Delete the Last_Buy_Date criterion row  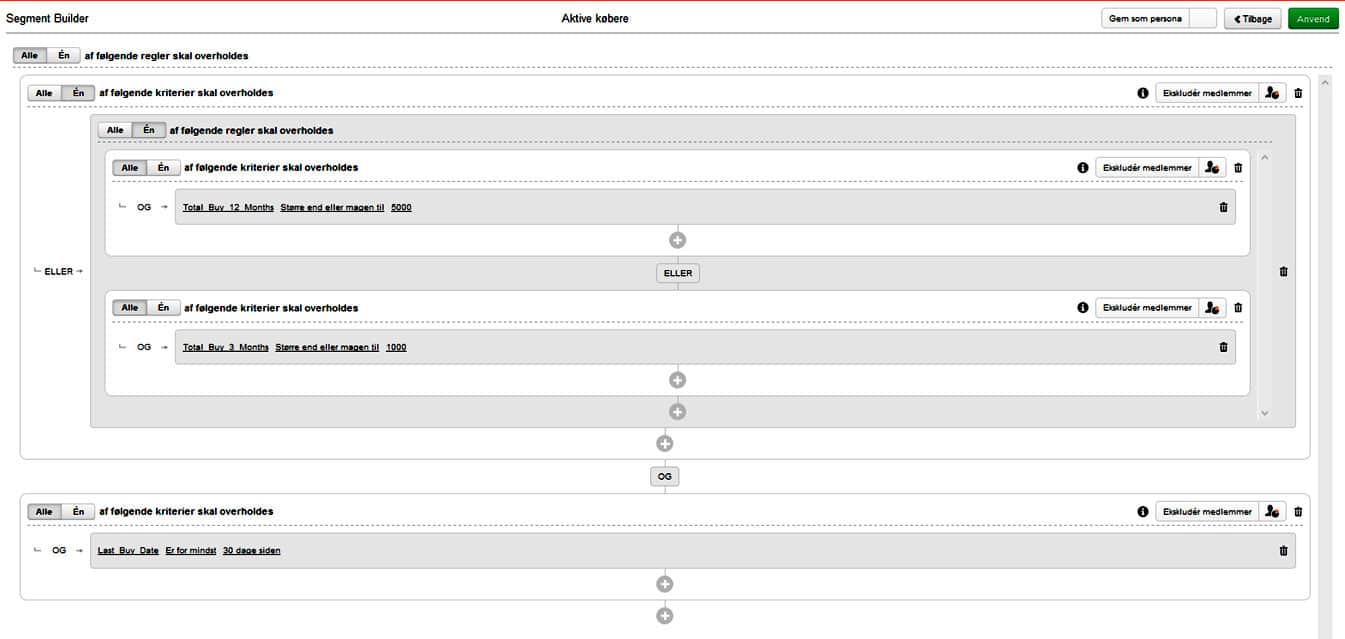coord(1283,550)
